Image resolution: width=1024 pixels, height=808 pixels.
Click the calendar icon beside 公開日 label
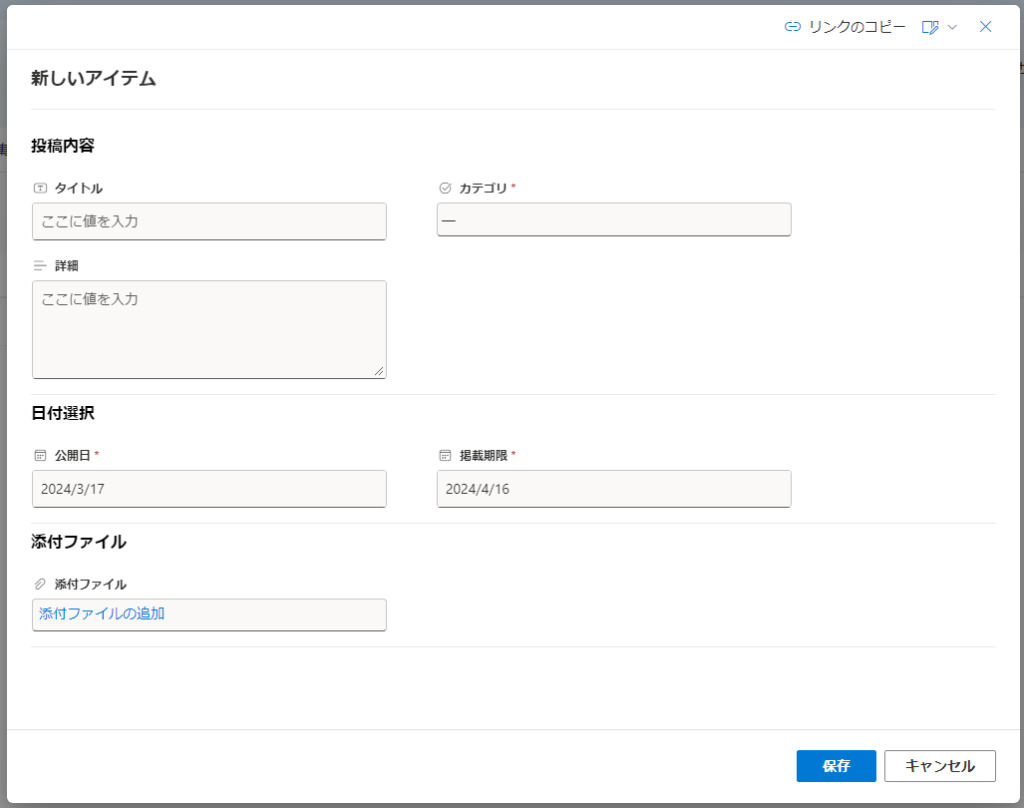[40, 455]
